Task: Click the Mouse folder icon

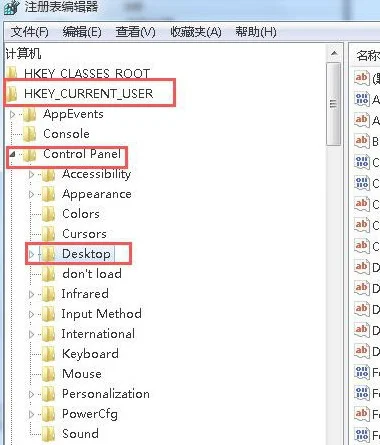Action: [x=48, y=374]
